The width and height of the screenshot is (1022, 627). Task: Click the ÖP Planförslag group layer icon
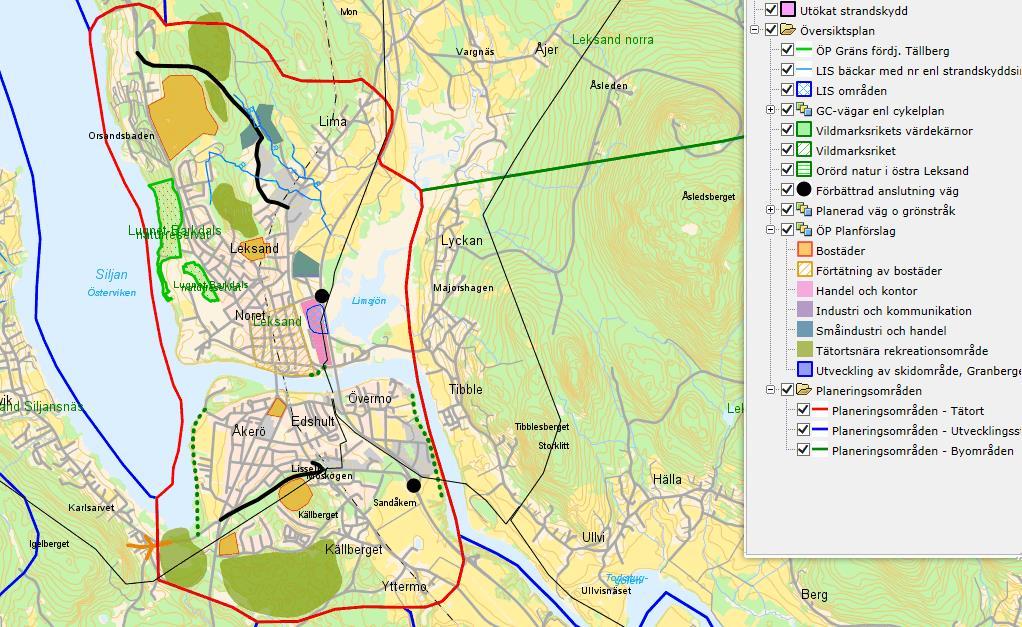coord(804,230)
